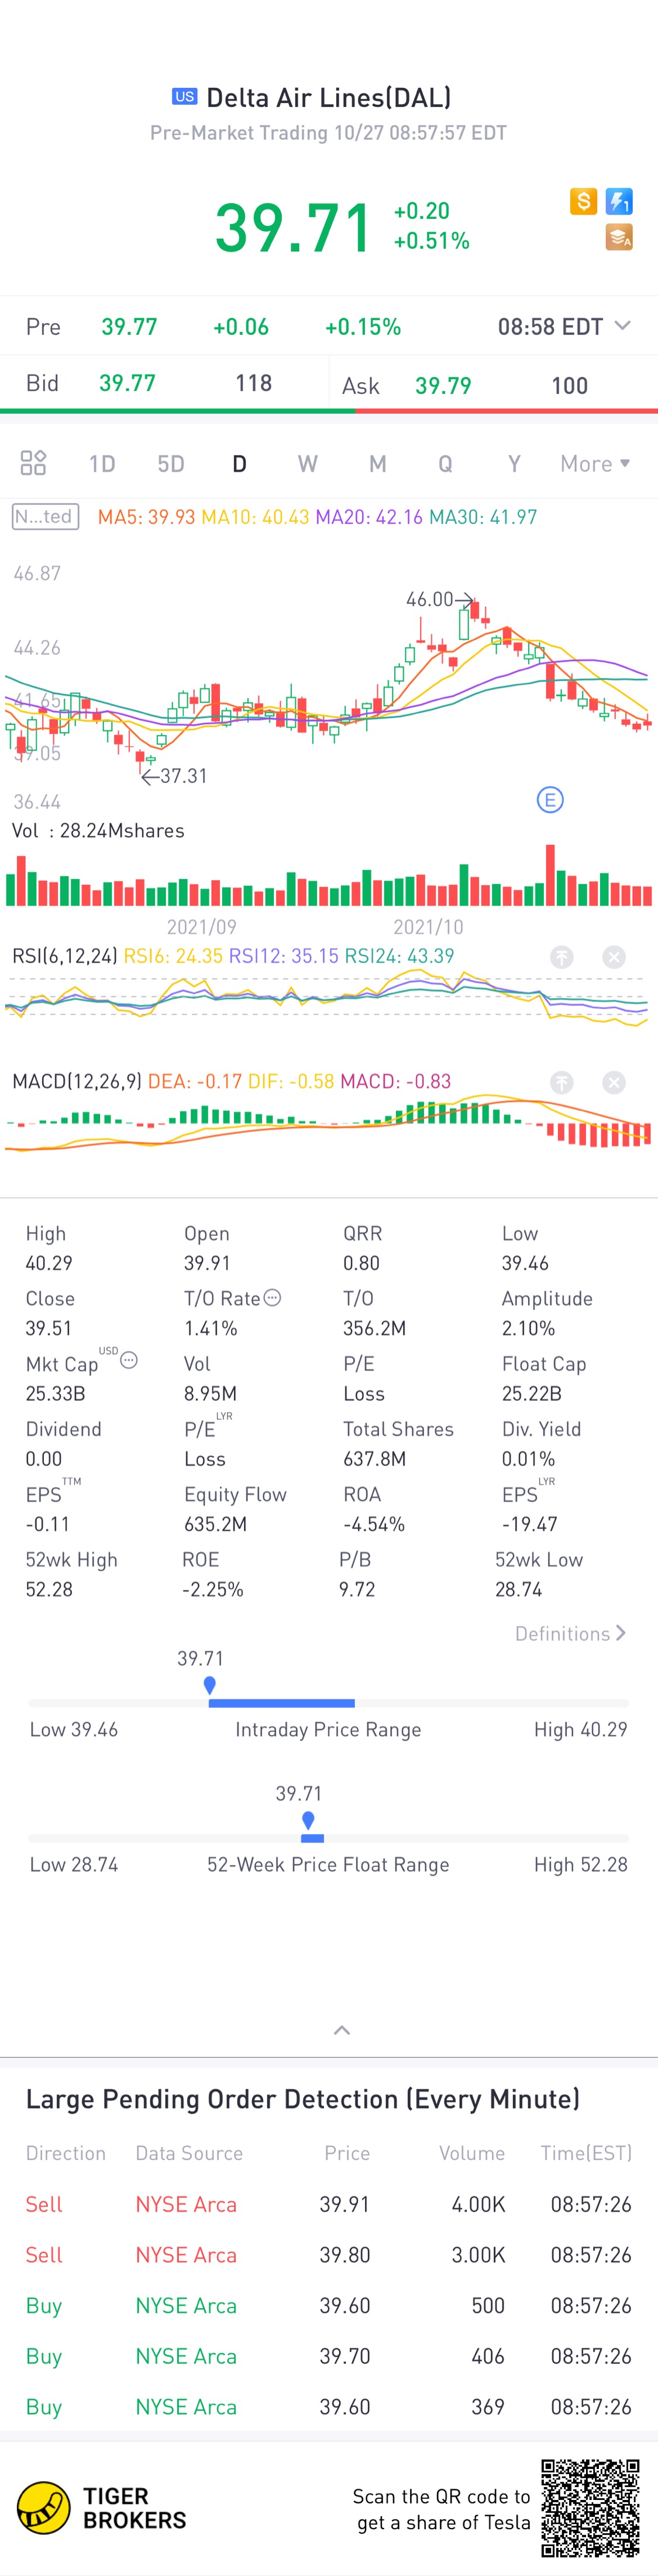The width and height of the screenshot is (658, 2576).
Task: Tap the earnings E marker on chart
Action: click(x=550, y=800)
